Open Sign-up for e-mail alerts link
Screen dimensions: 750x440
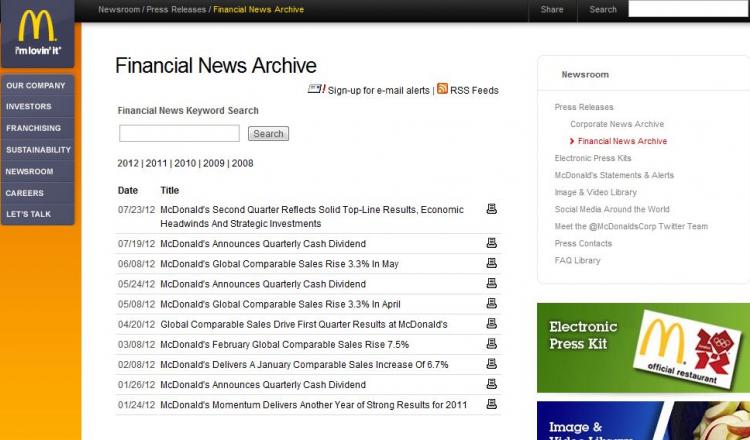tap(379, 90)
